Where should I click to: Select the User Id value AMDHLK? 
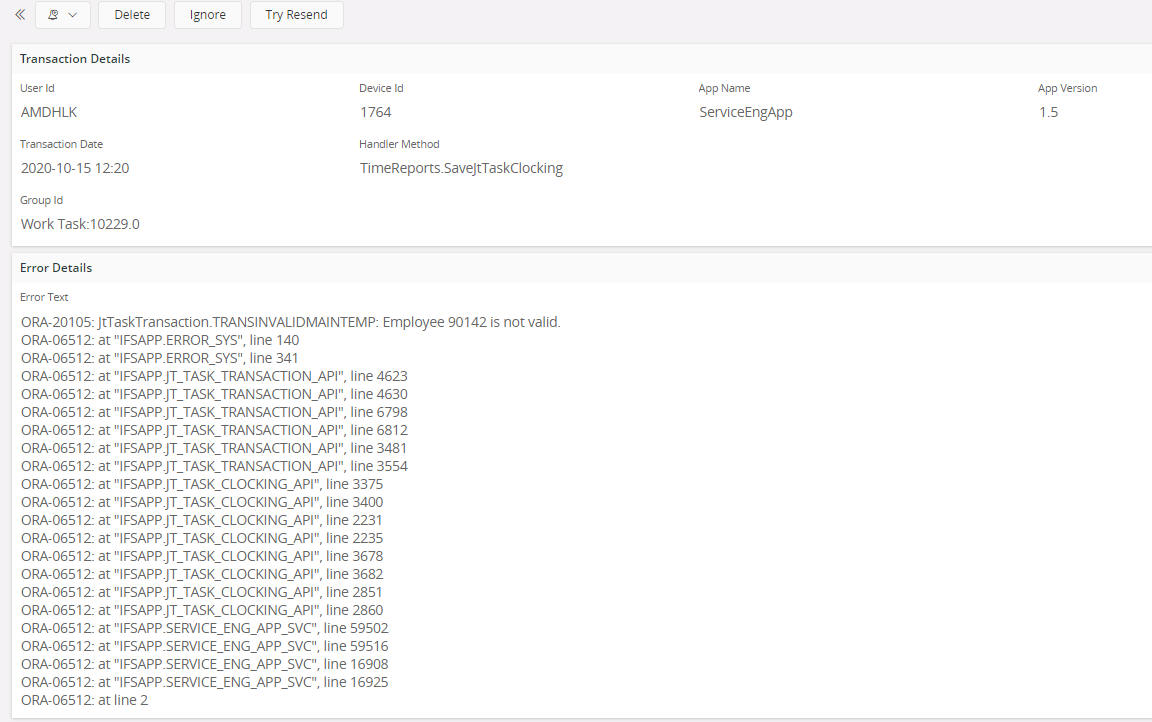coord(49,112)
